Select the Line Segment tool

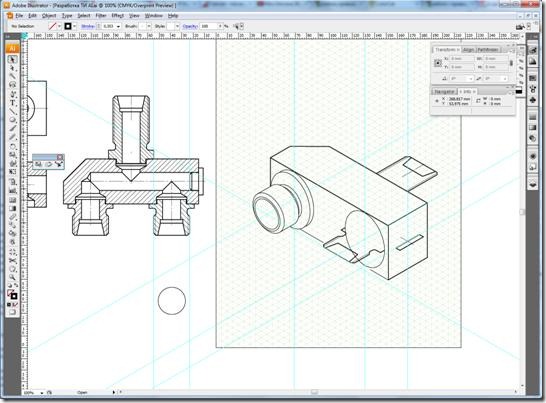(x=13, y=111)
